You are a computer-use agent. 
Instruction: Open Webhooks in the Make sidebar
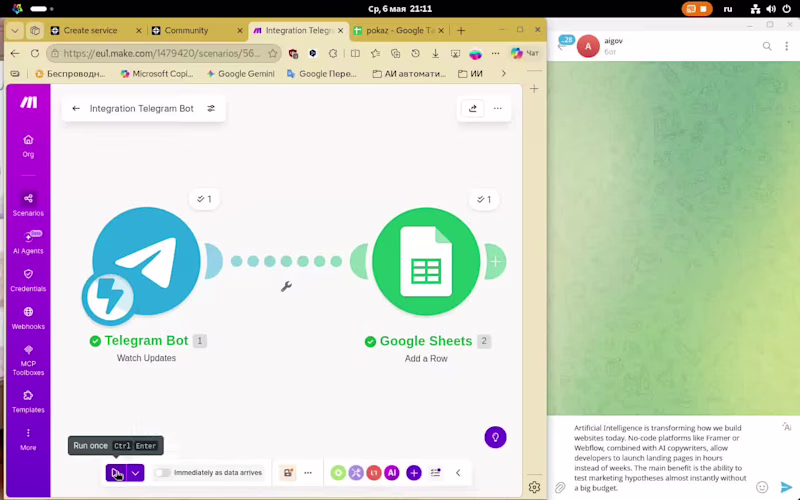pyautogui.click(x=28, y=318)
